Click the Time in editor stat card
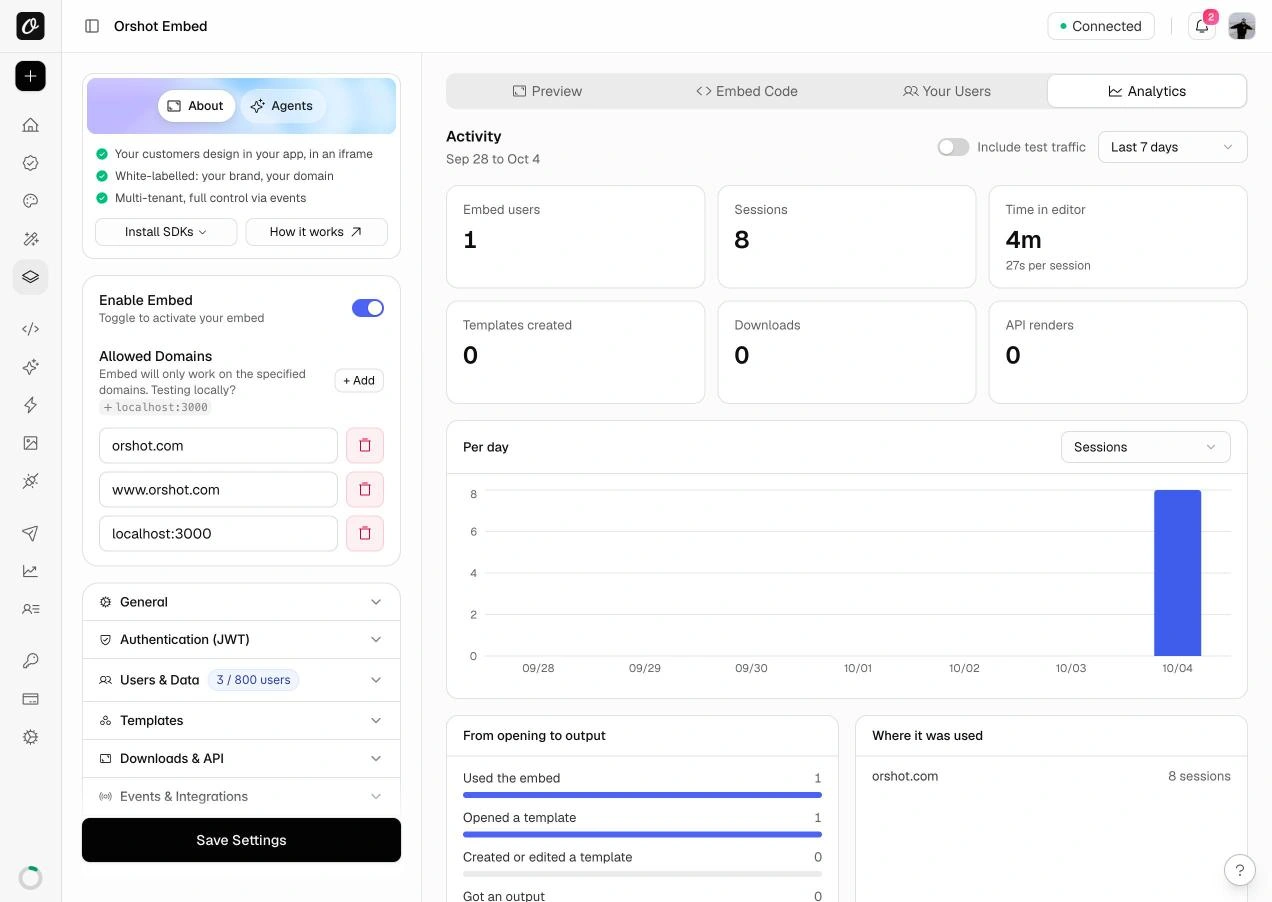The image size is (1272, 902). tap(1118, 237)
